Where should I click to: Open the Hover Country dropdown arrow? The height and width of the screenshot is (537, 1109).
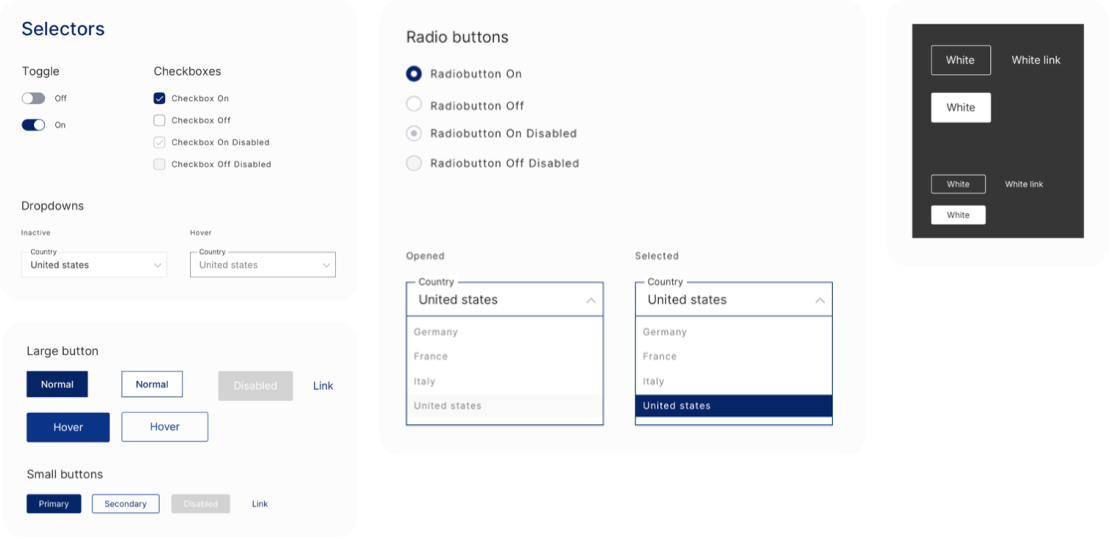(x=326, y=265)
